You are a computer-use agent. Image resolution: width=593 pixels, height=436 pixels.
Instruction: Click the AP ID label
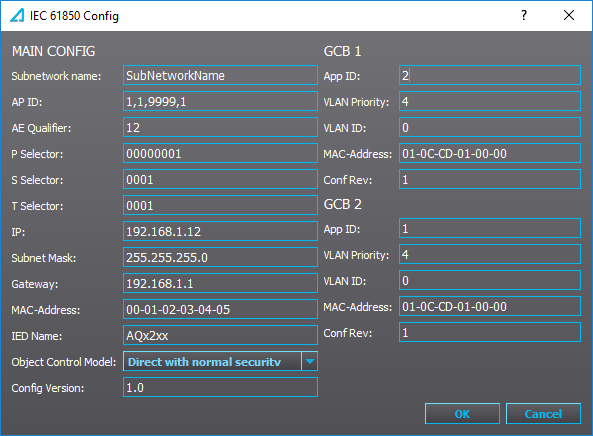click(x=27, y=102)
